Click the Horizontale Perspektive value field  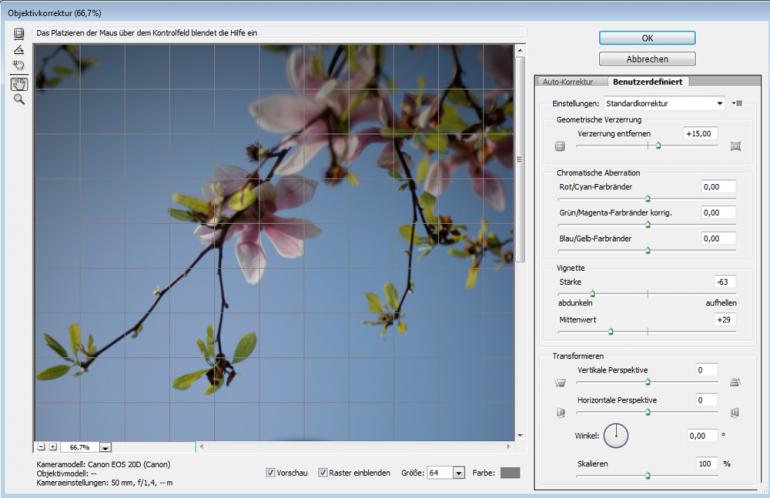(x=707, y=400)
